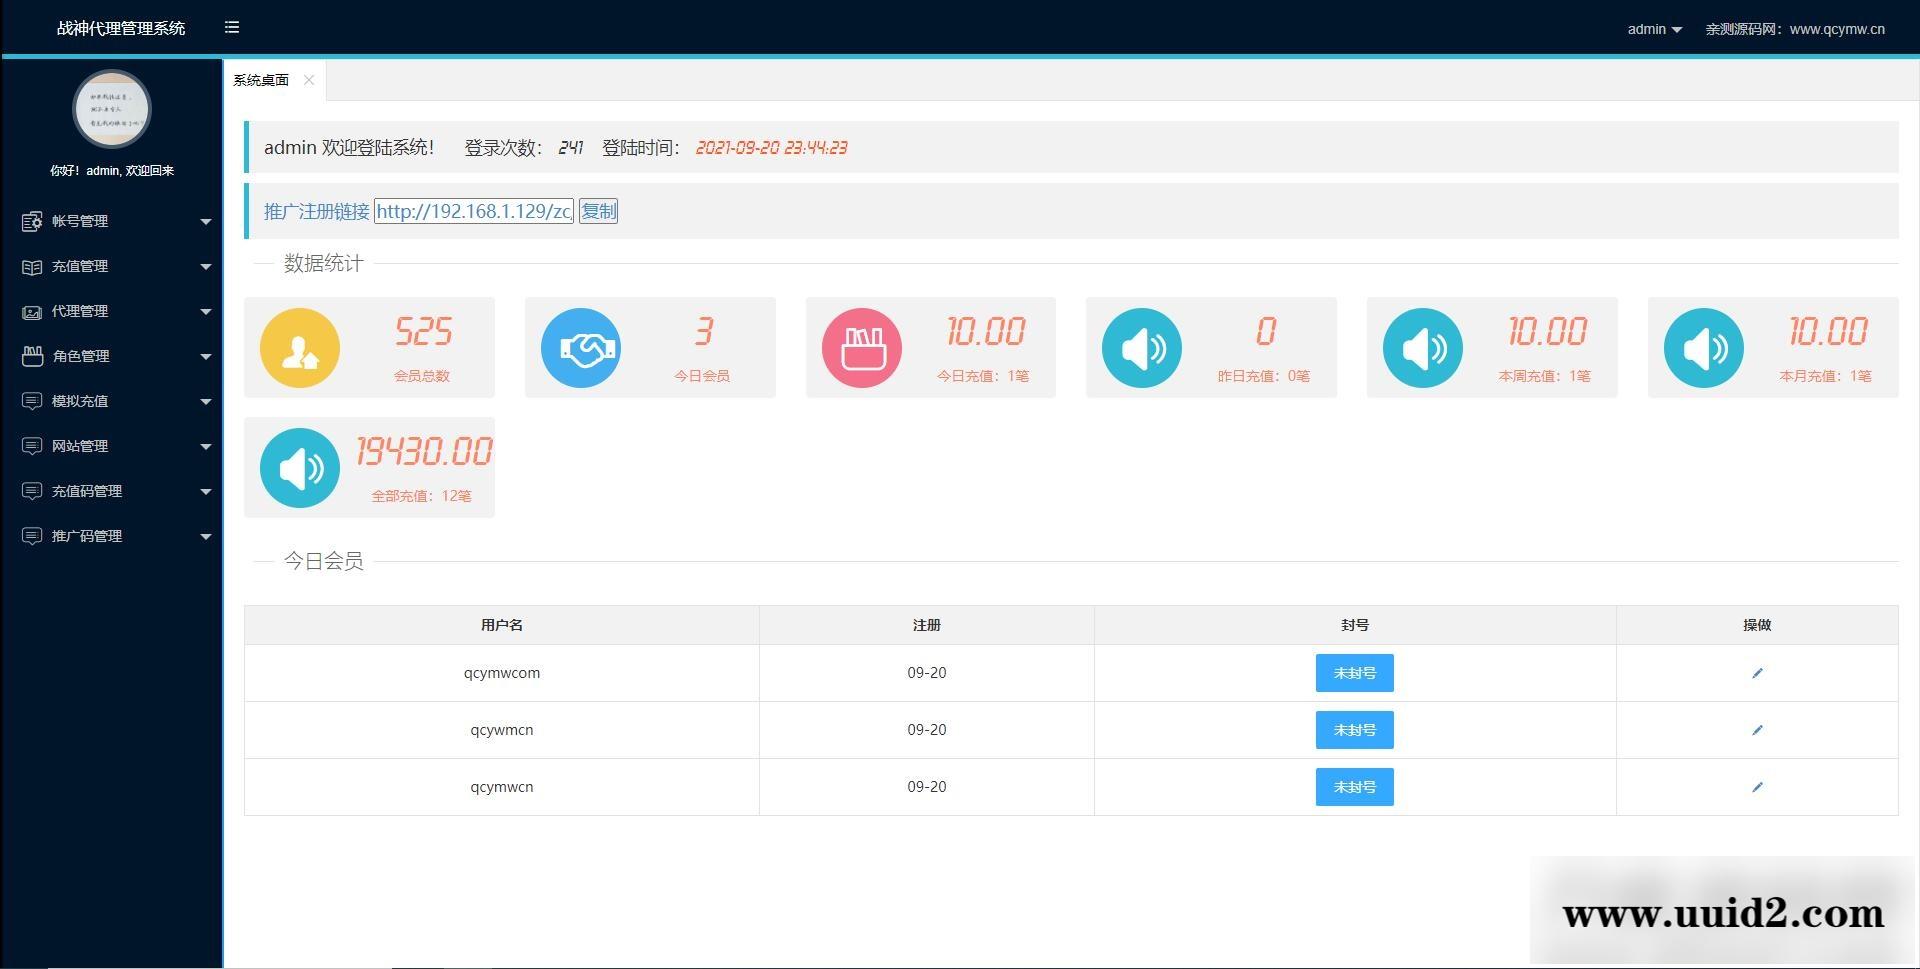
Task: Toggle ban status button for qcymwcom
Action: tap(1354, 673)
